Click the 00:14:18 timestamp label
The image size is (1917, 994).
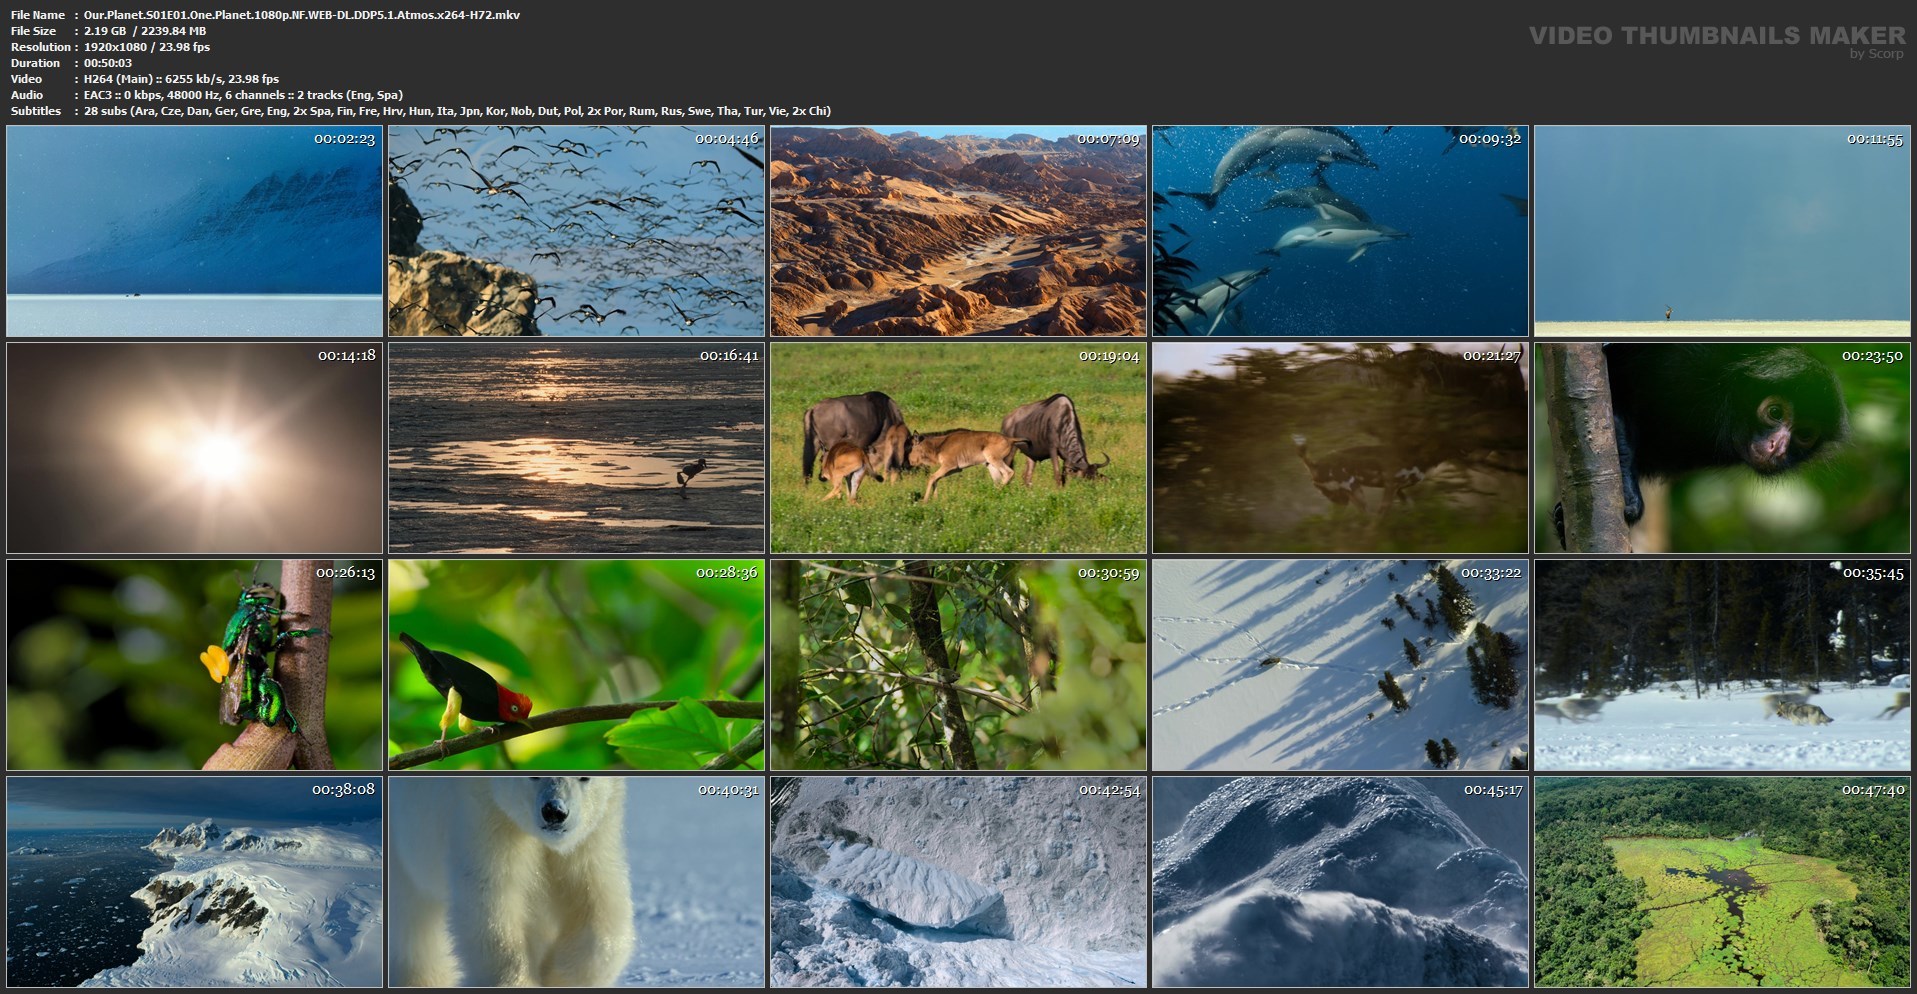(346, 356)
